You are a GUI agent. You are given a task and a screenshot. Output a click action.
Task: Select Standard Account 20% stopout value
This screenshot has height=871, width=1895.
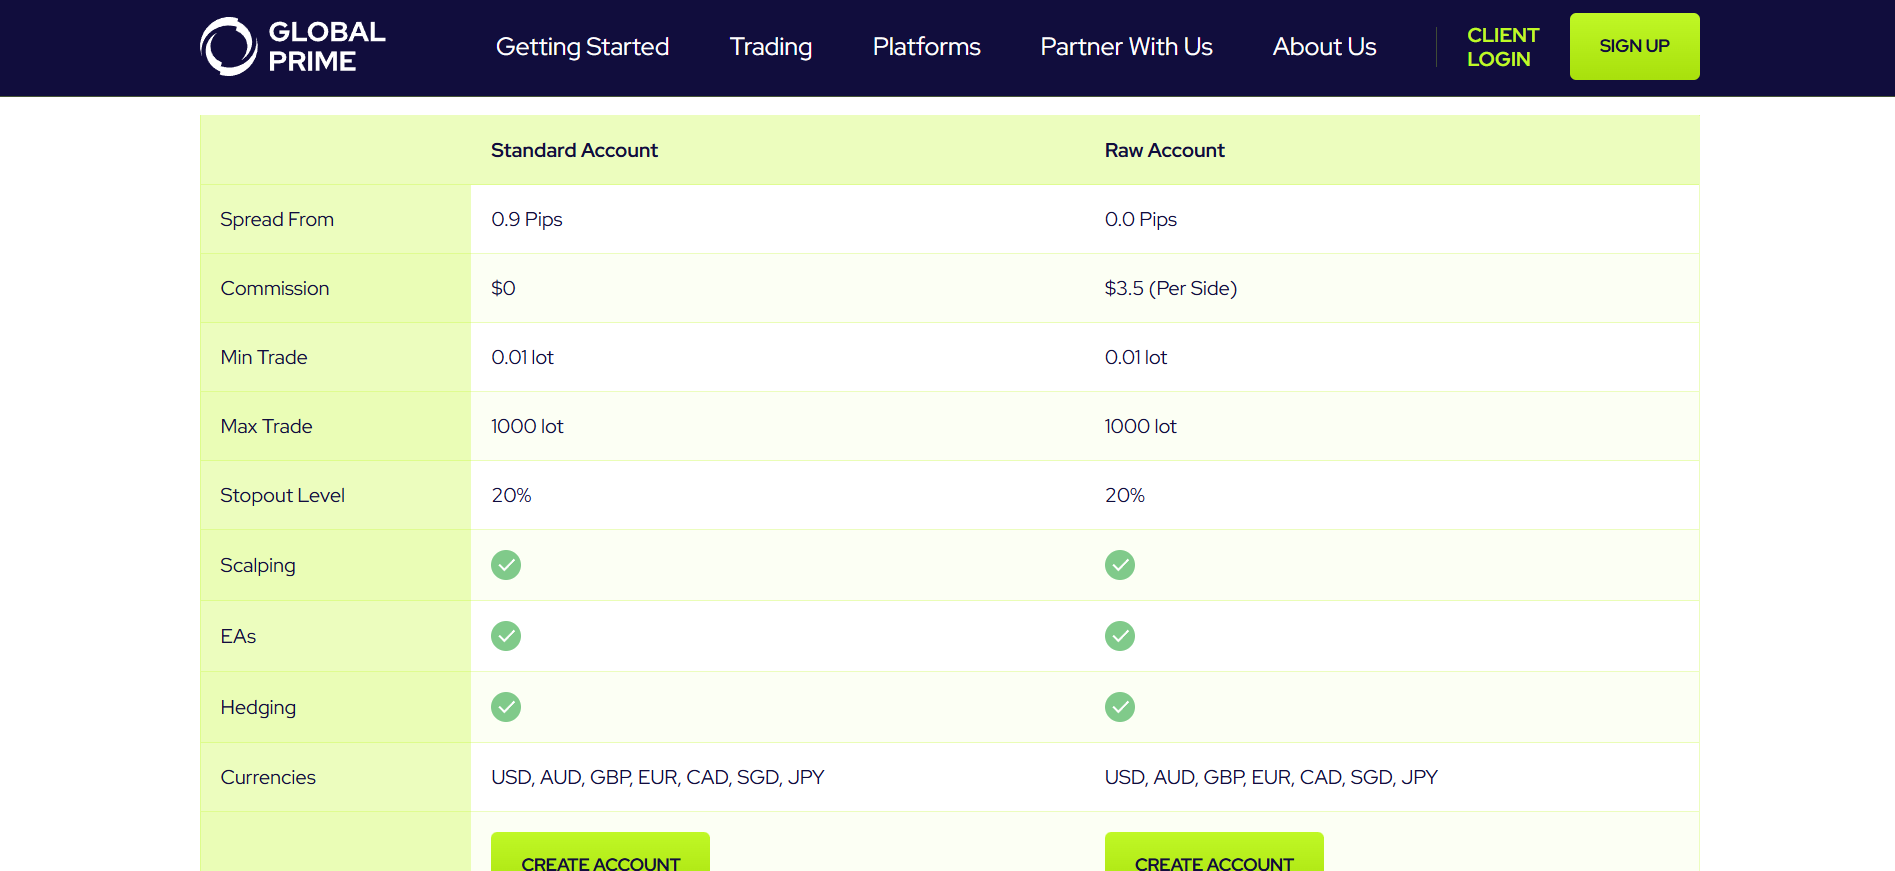511,495
